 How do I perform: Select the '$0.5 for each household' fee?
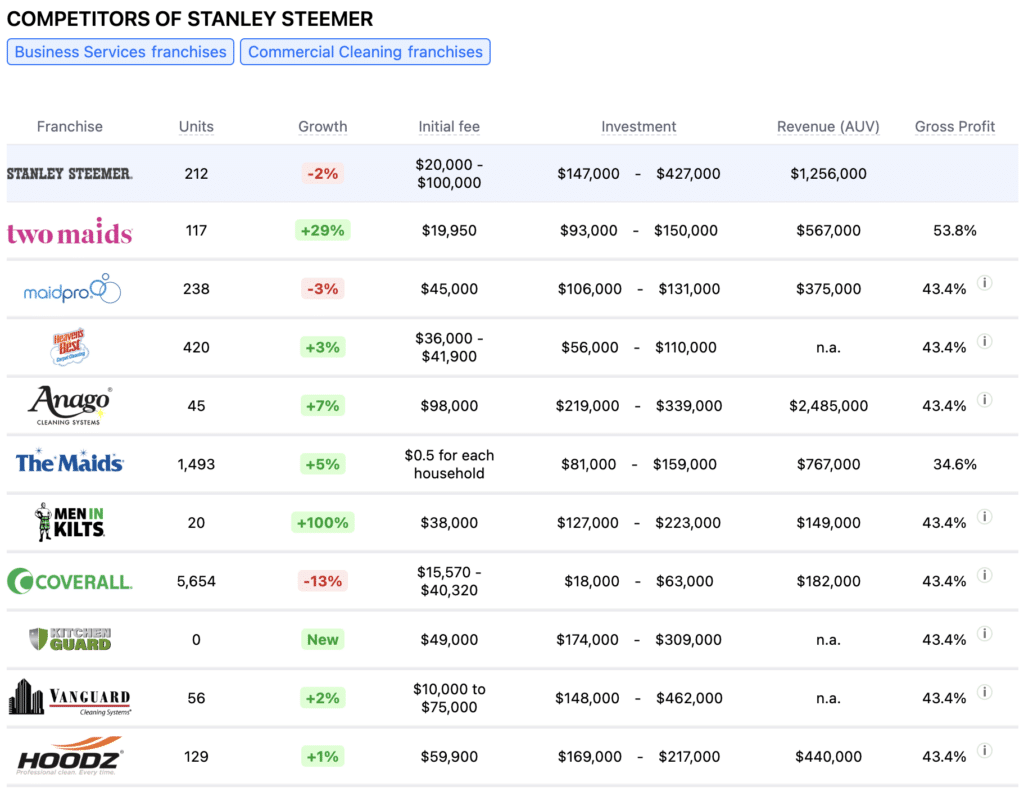point(449,464)
